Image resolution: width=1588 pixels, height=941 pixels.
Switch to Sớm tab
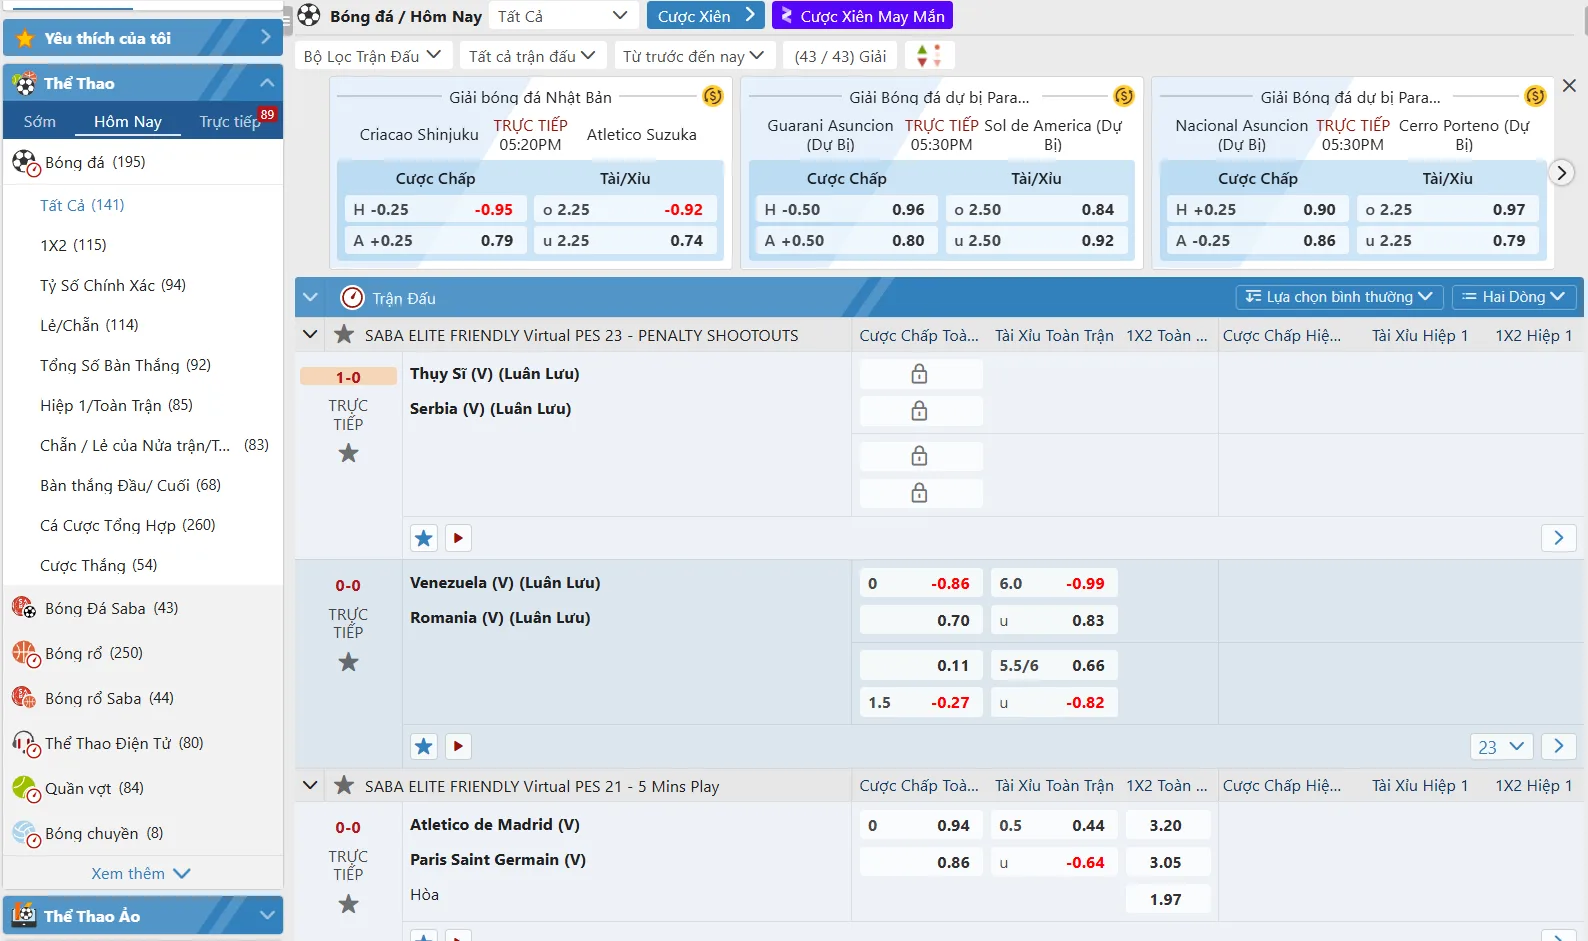40,121
